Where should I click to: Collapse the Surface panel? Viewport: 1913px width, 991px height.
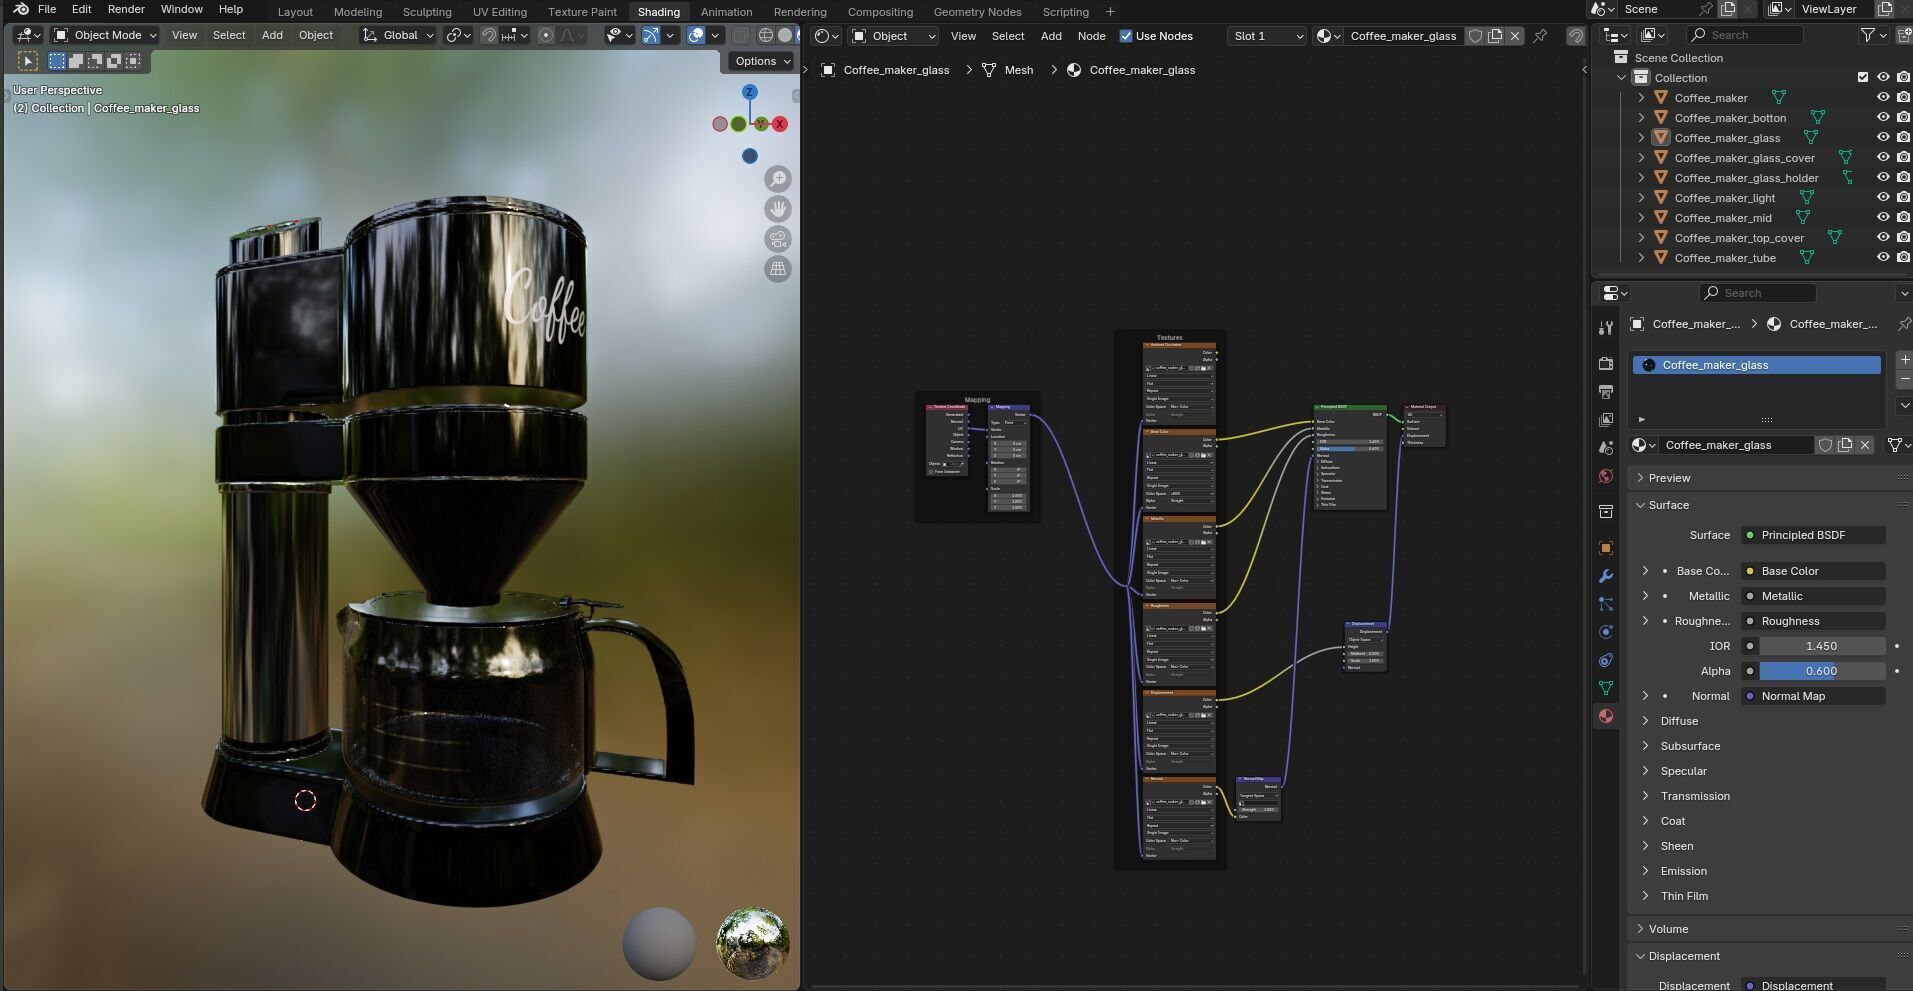coord(1668,505)
